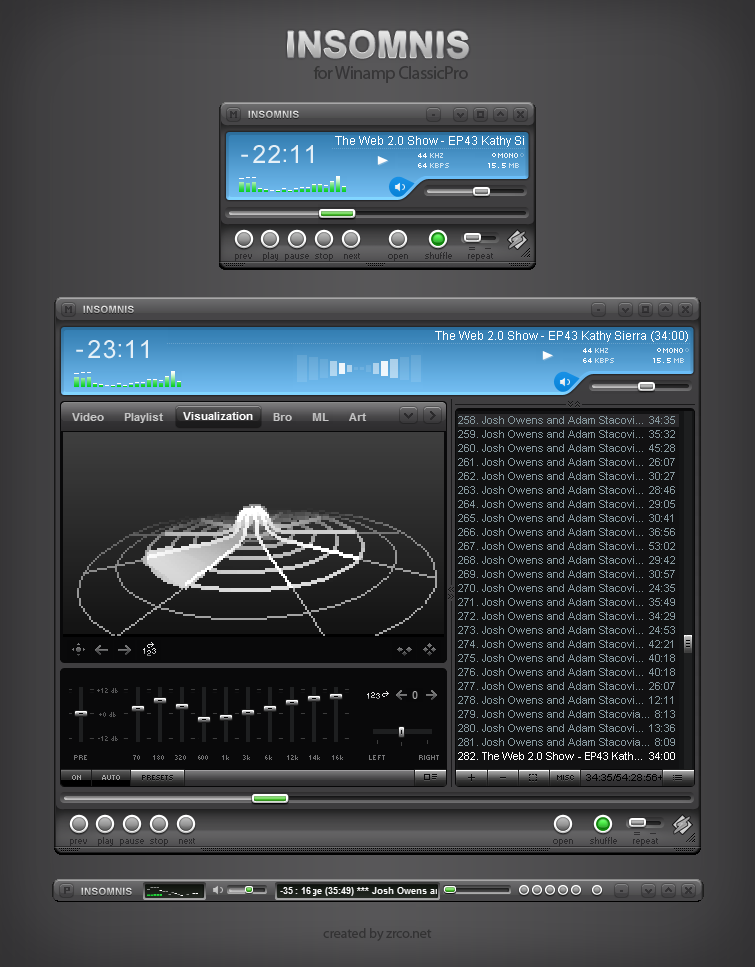Click the lightning bolt logo in large player

click(682, 825)
